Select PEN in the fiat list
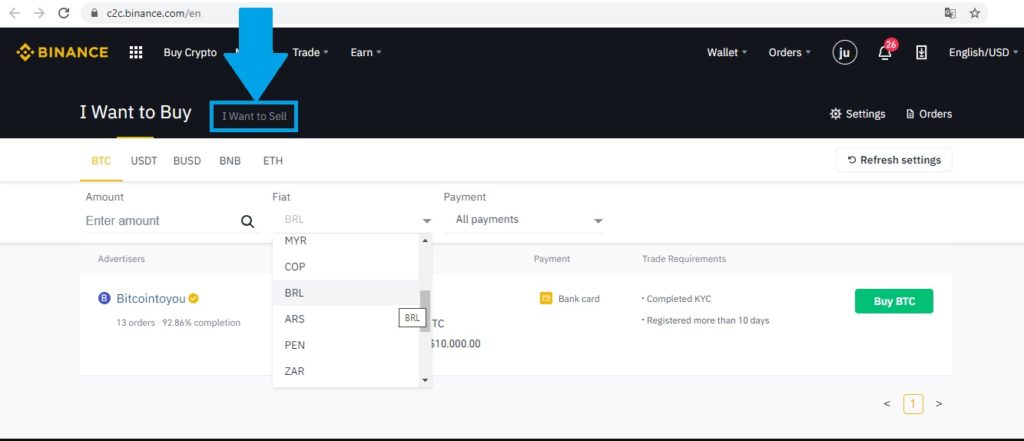The image size is (1024, 441). click(345, 345)
